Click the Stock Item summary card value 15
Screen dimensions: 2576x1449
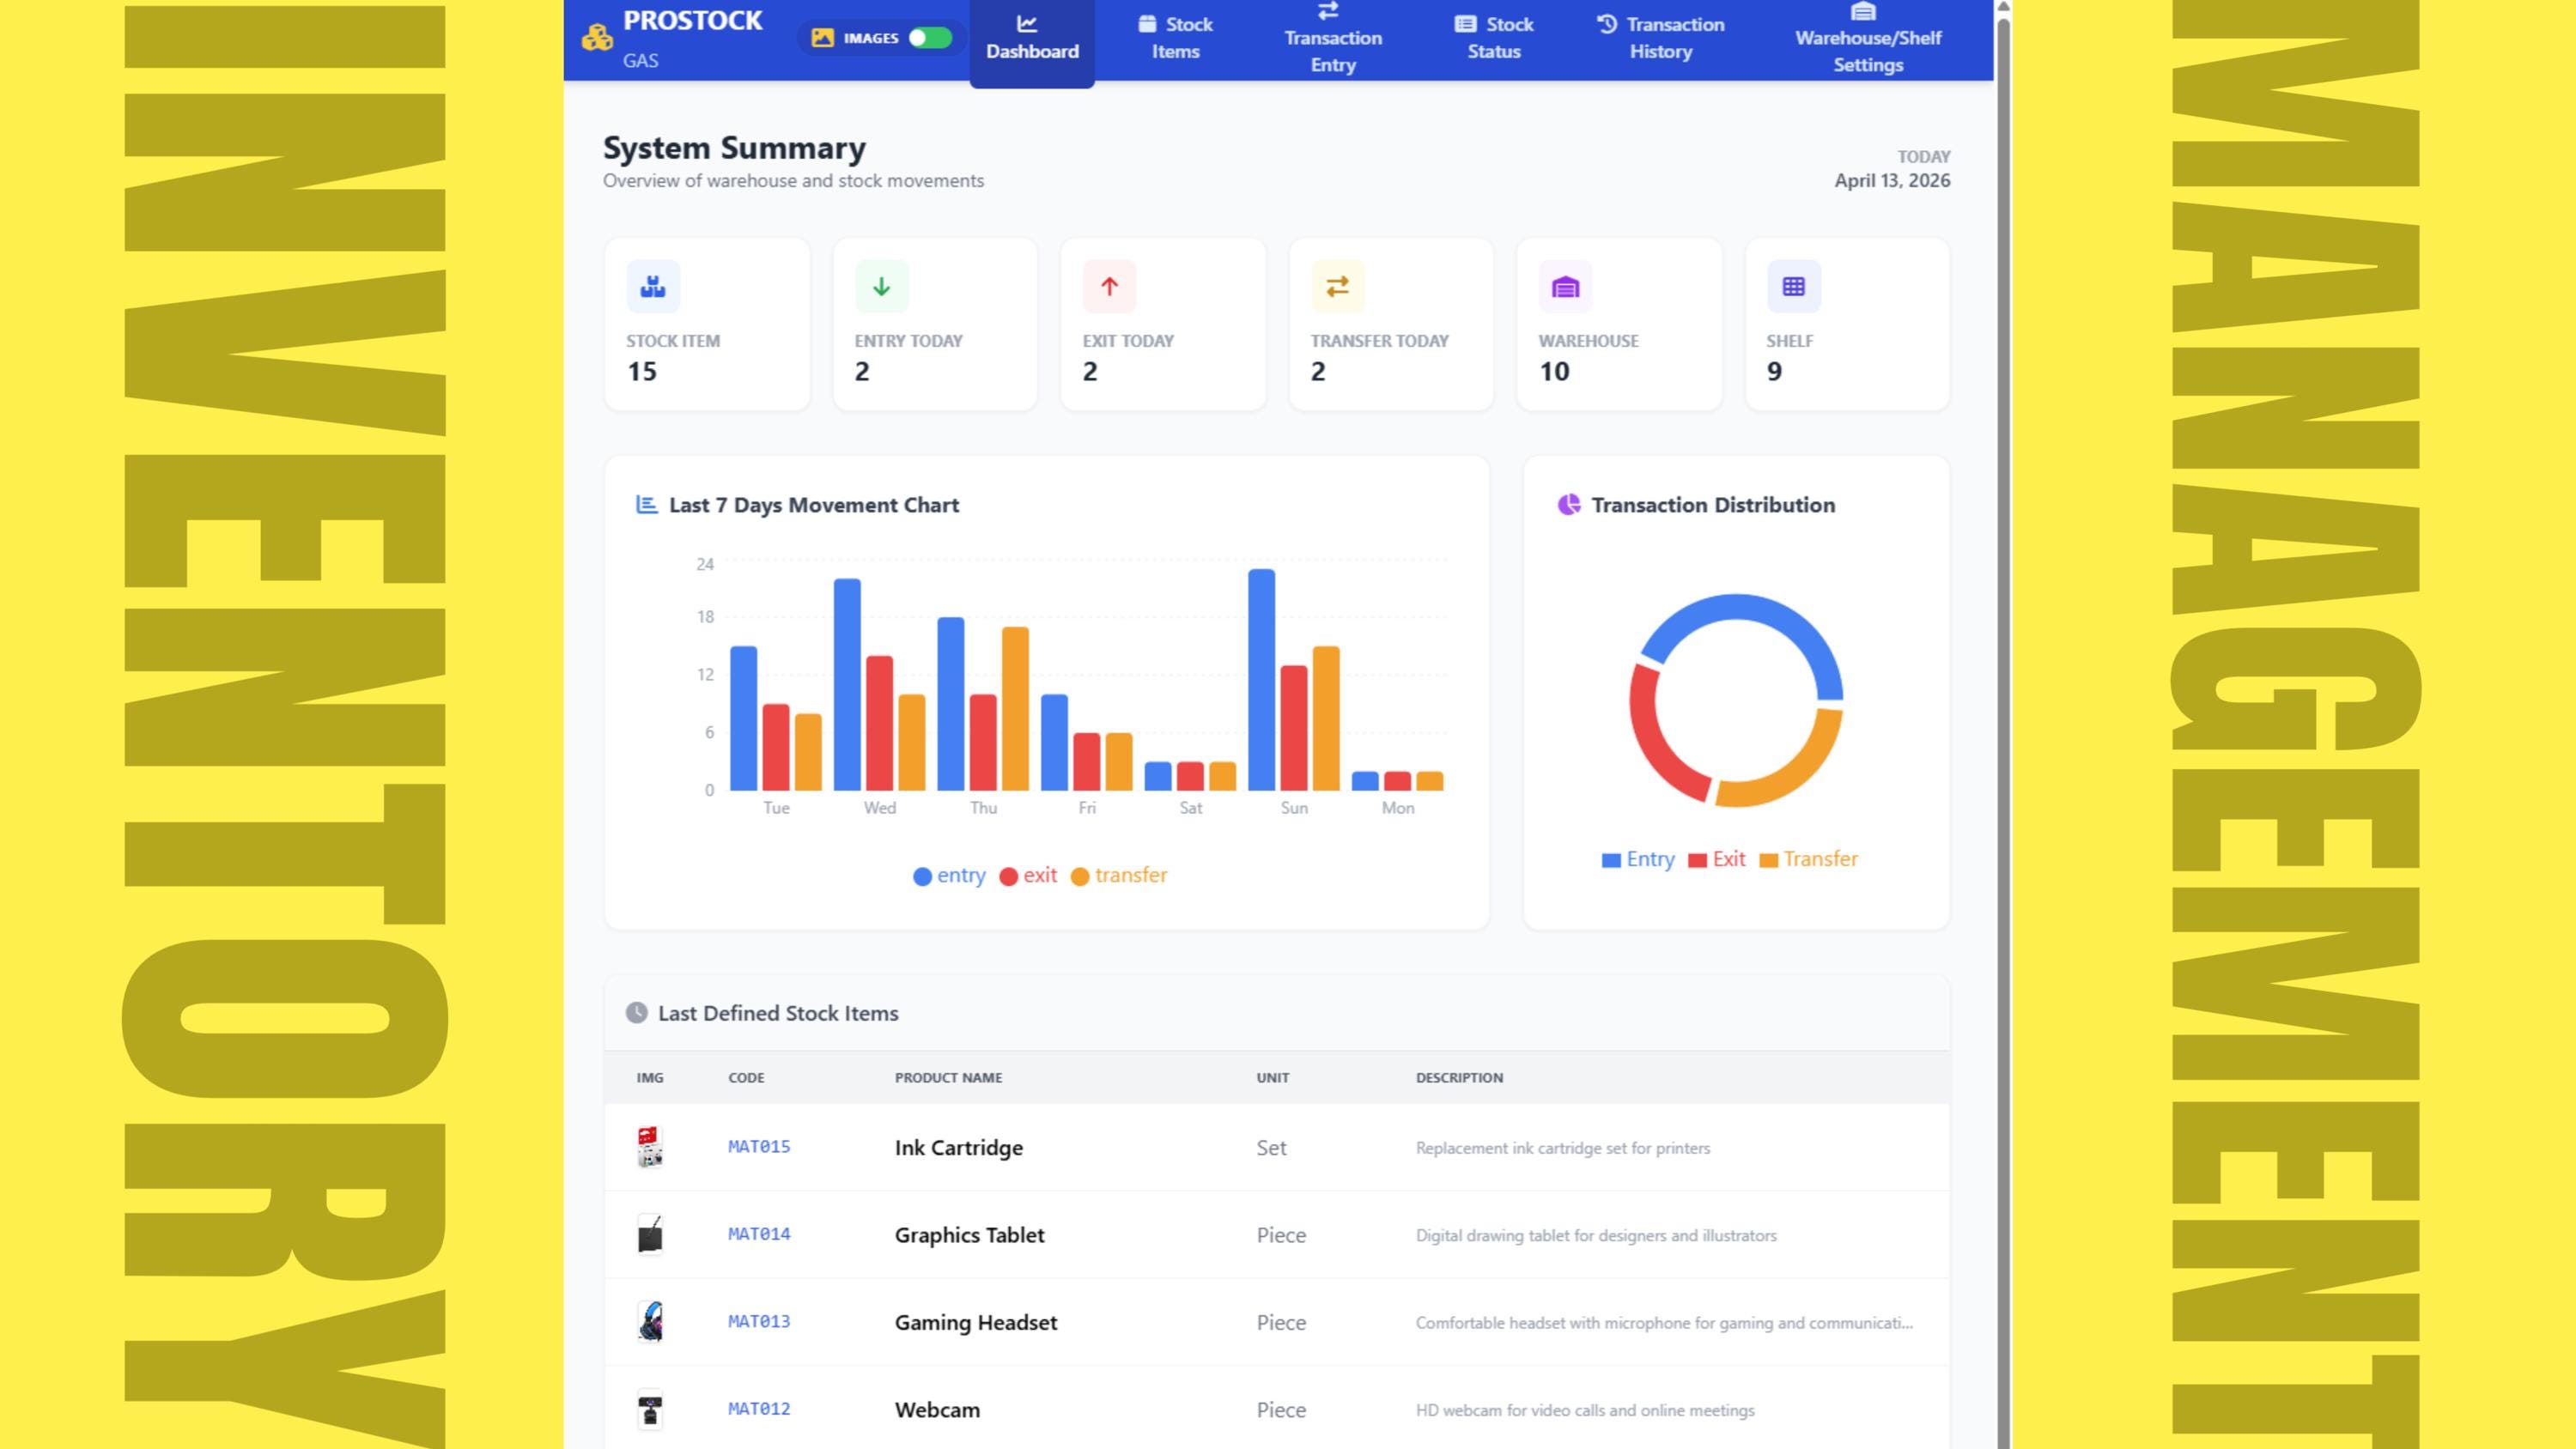tap(642, 372)
